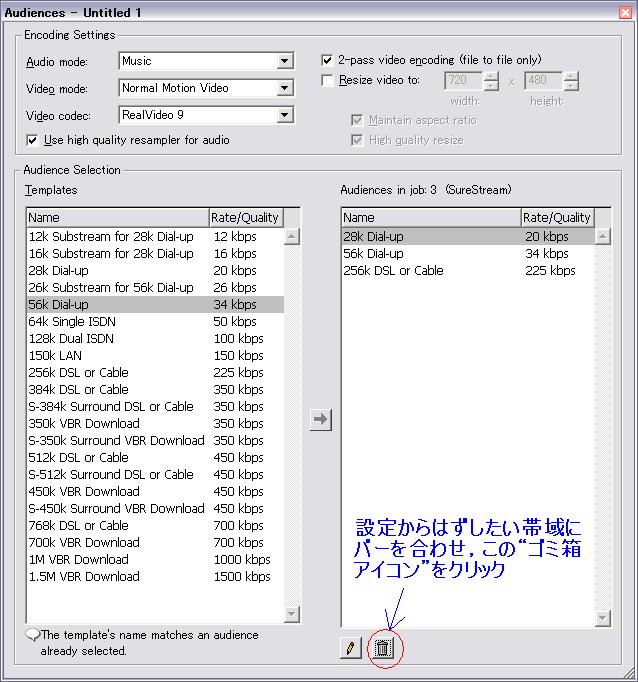Toggle High quality resize checkbox
Image resolution: width=638 pixels, height=682 pixels.
(357, 140)
